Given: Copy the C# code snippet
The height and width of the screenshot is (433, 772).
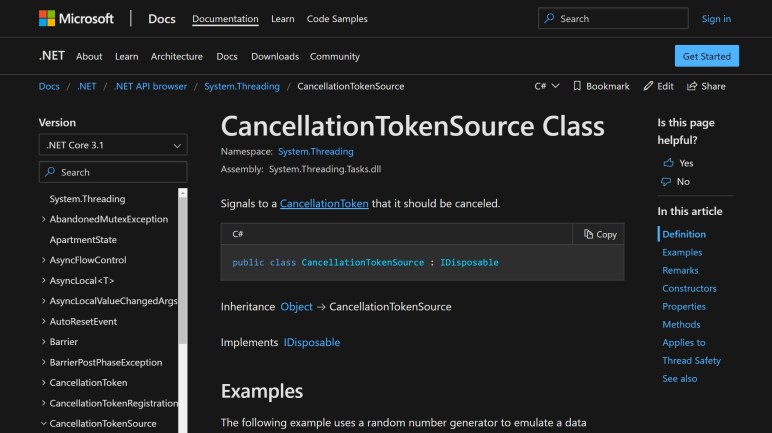Looking at the screenshot, I should [x=599, y=234].
